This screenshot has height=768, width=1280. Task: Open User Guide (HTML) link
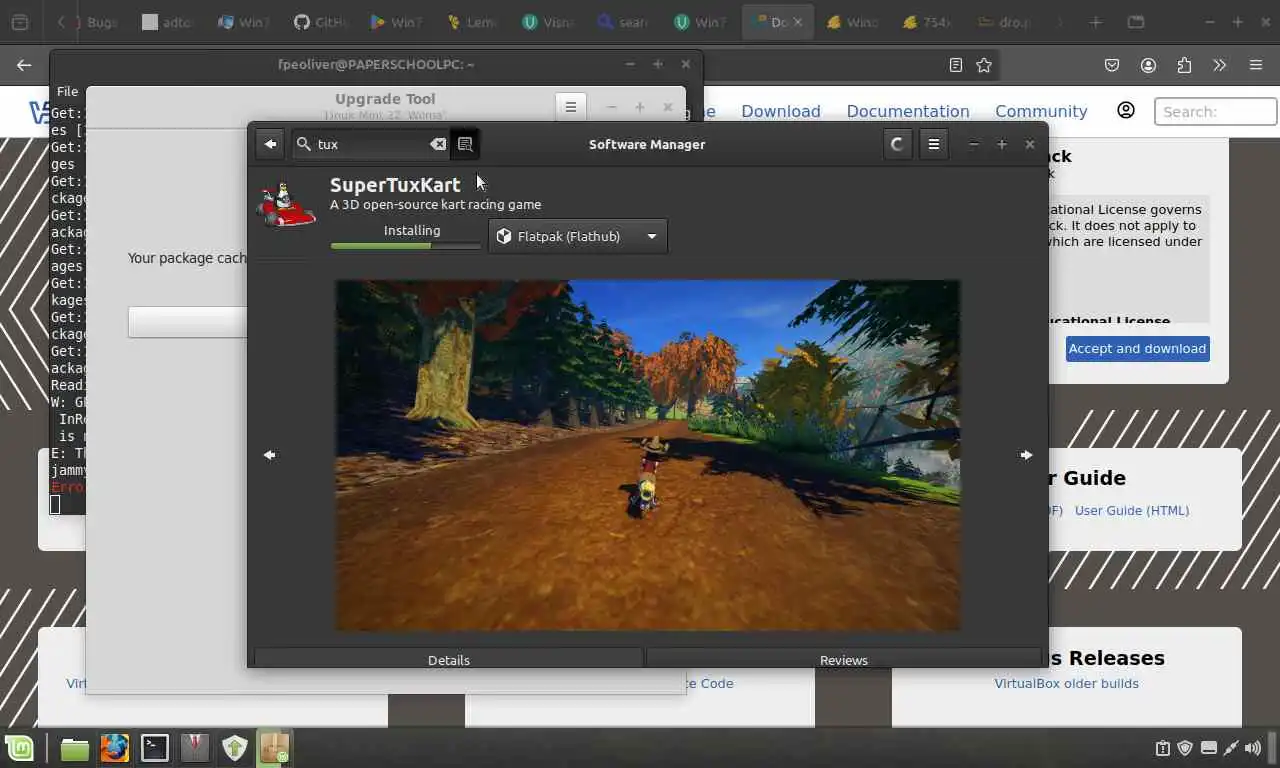click(1132, 510)
